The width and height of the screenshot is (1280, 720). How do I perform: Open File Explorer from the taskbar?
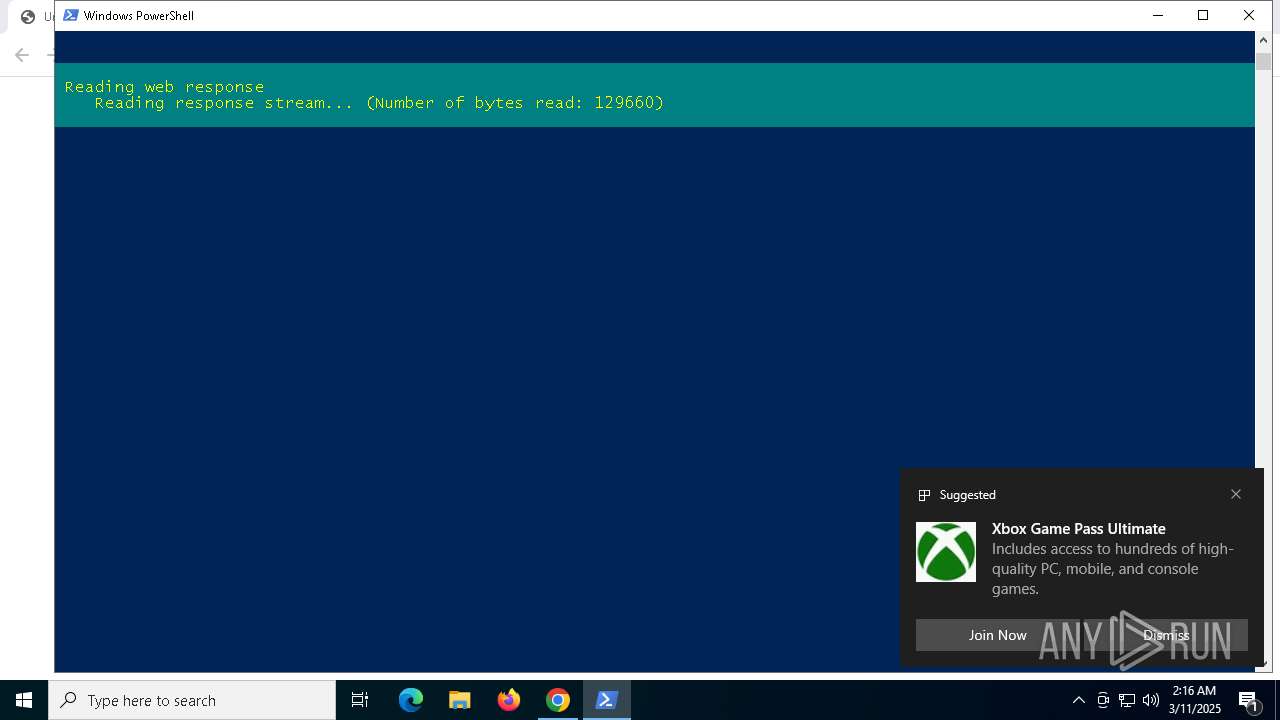[460, 700]
